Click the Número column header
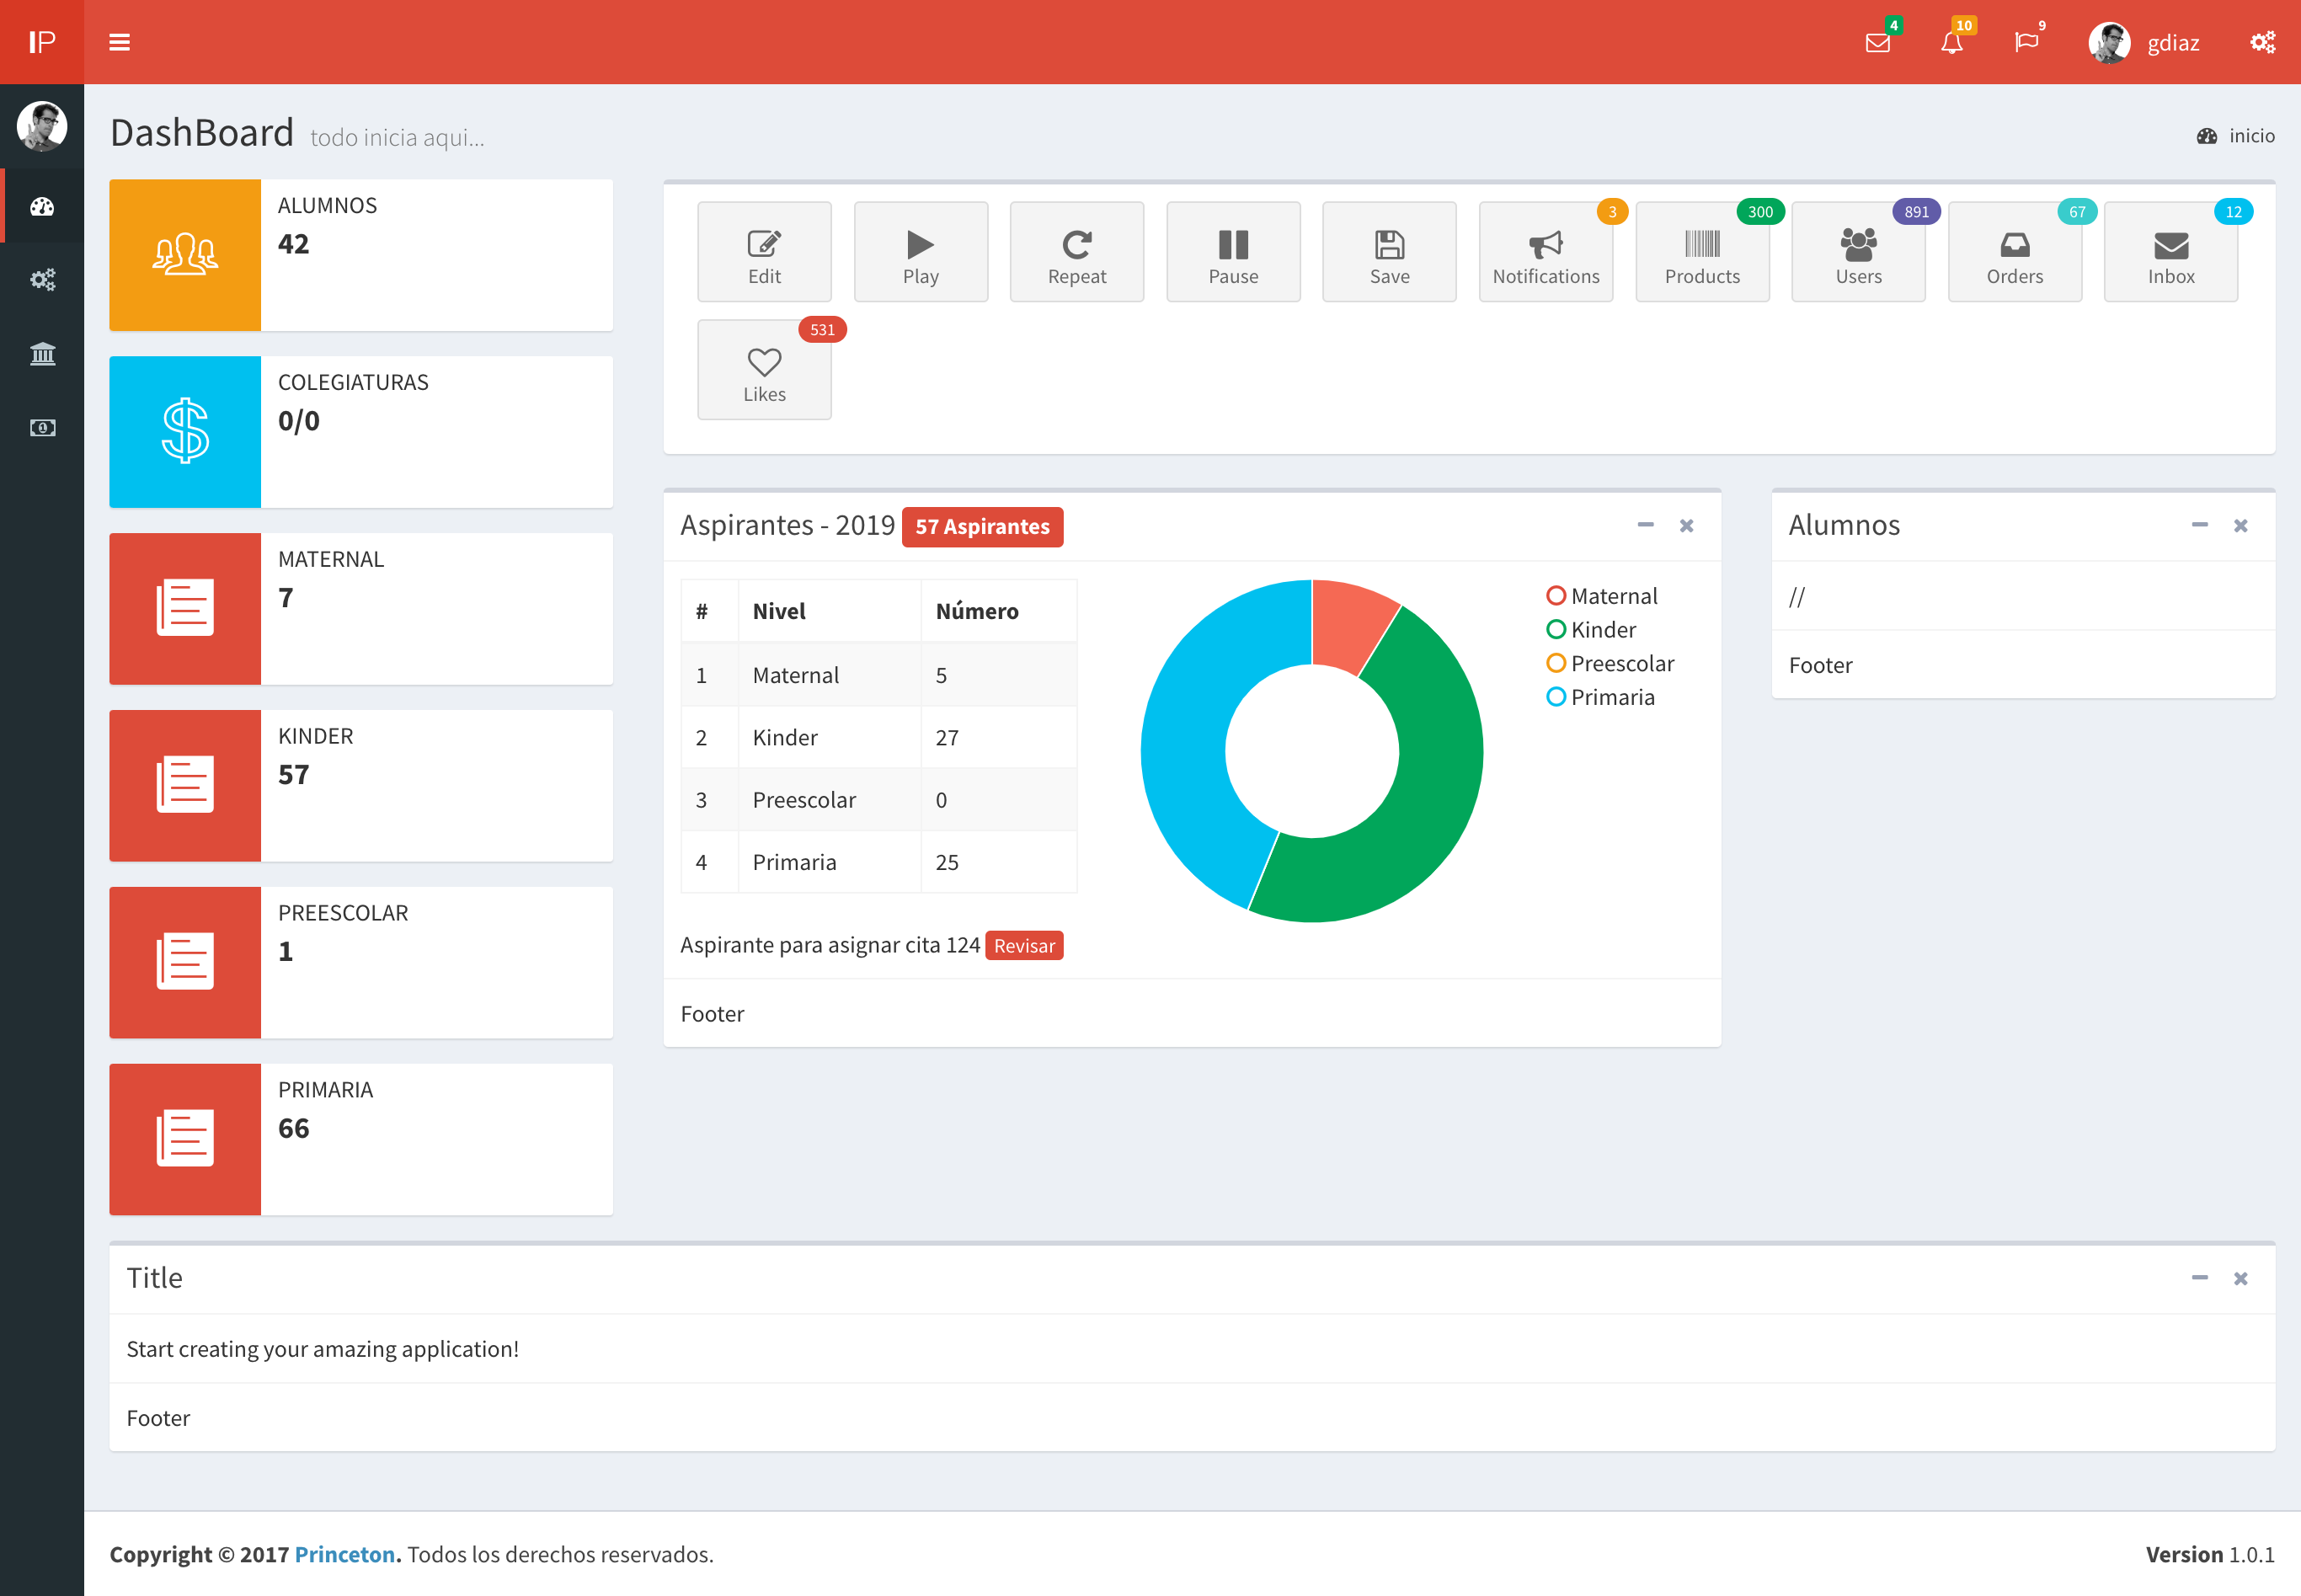This screenshot has width=2301, height=1596. pos(998,611)
